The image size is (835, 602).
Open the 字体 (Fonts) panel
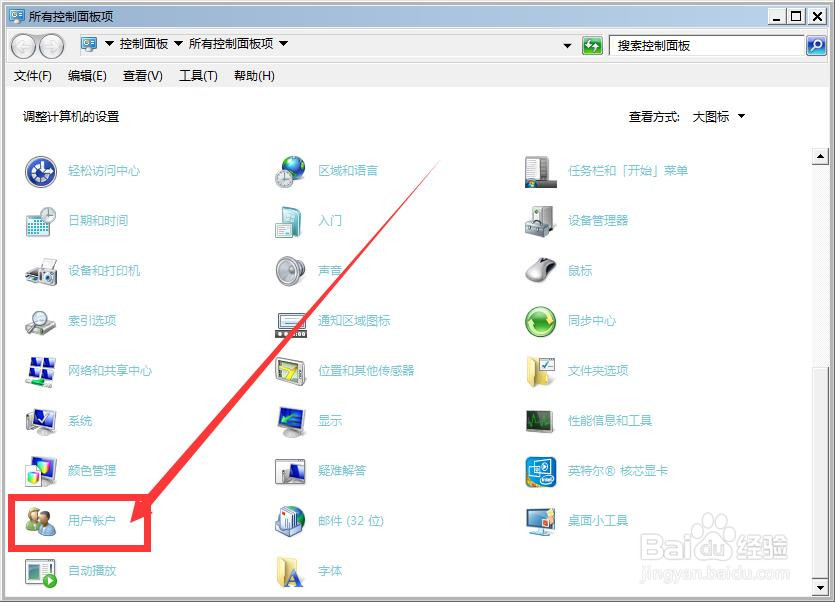(x=328, y=570)
